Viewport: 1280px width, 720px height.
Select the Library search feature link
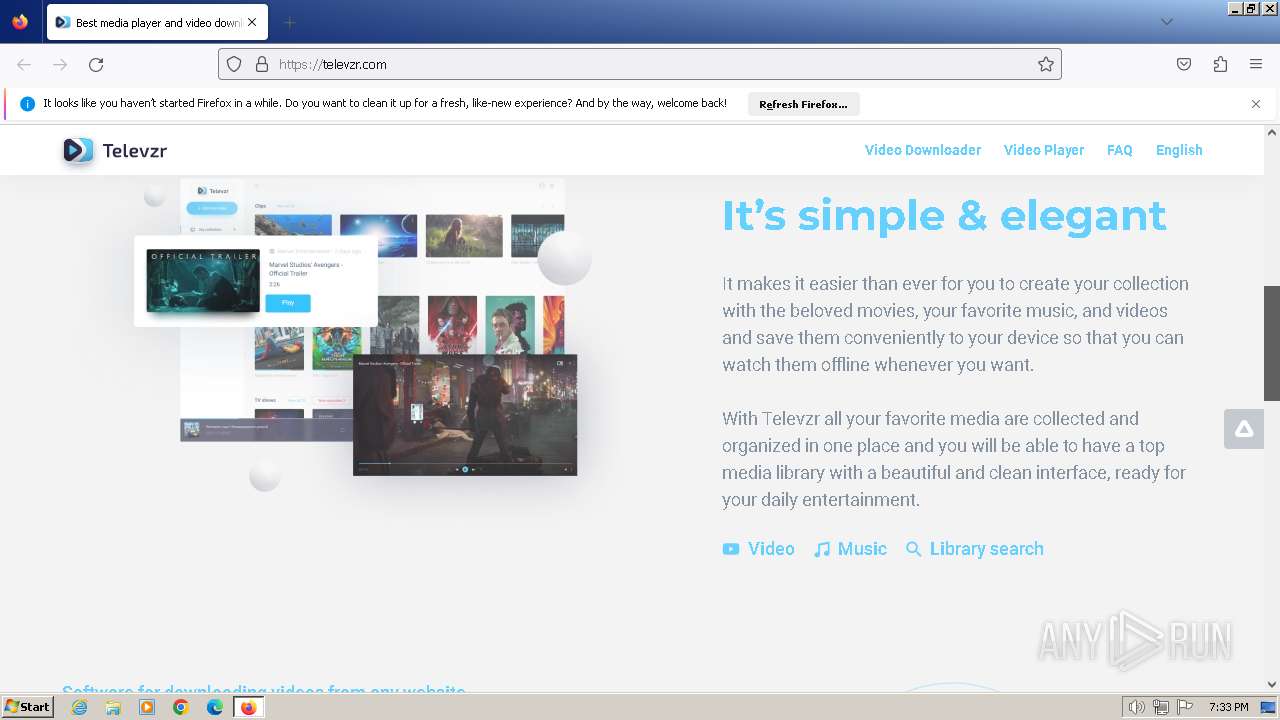click(x=975, y=549)
